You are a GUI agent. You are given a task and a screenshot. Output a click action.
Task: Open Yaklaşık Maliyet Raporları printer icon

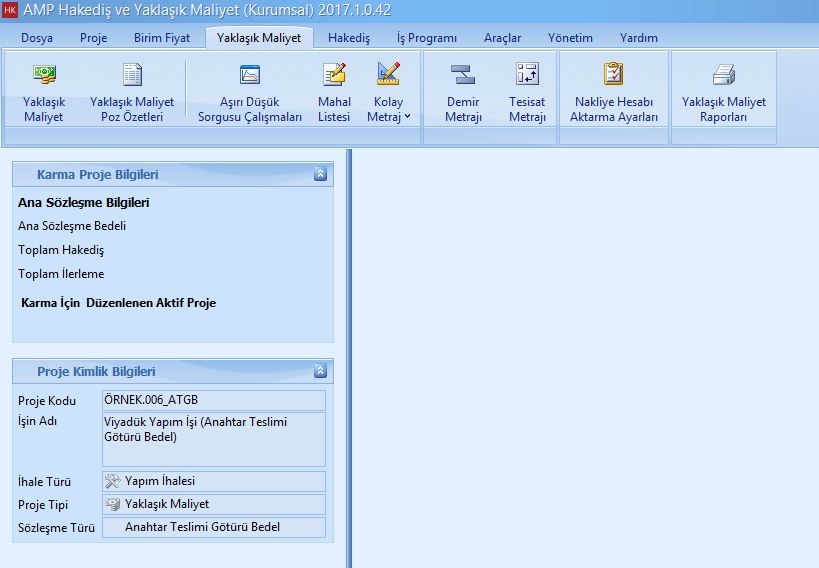click(x=723, y=91)
